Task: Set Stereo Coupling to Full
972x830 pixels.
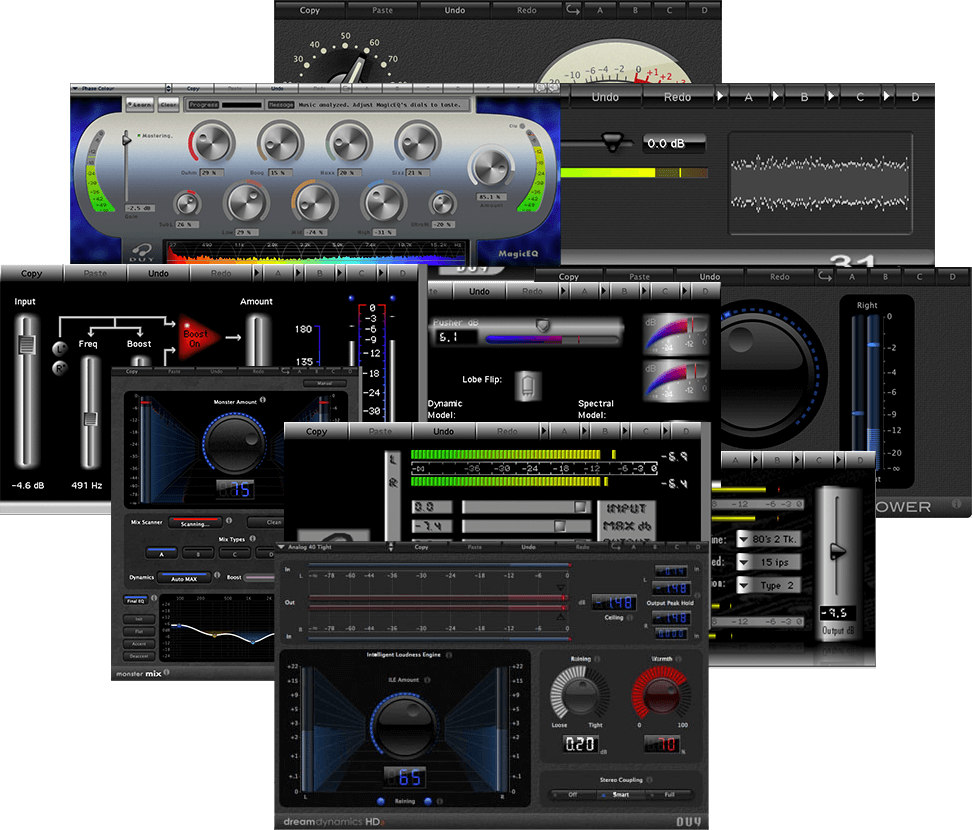Action: pyautogui.click(x=671, y=794)
